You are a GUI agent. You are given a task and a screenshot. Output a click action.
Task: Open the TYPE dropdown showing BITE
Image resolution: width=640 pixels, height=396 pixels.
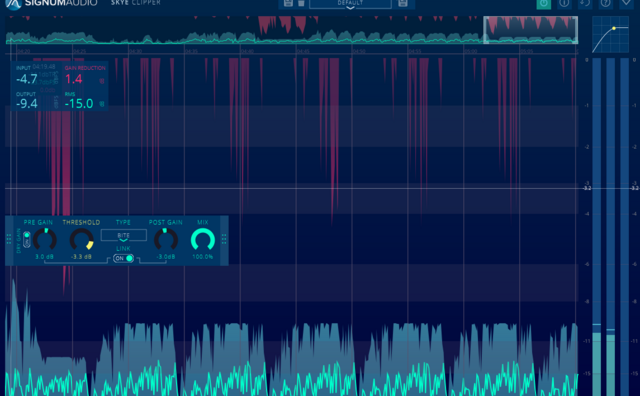point(124,236)
